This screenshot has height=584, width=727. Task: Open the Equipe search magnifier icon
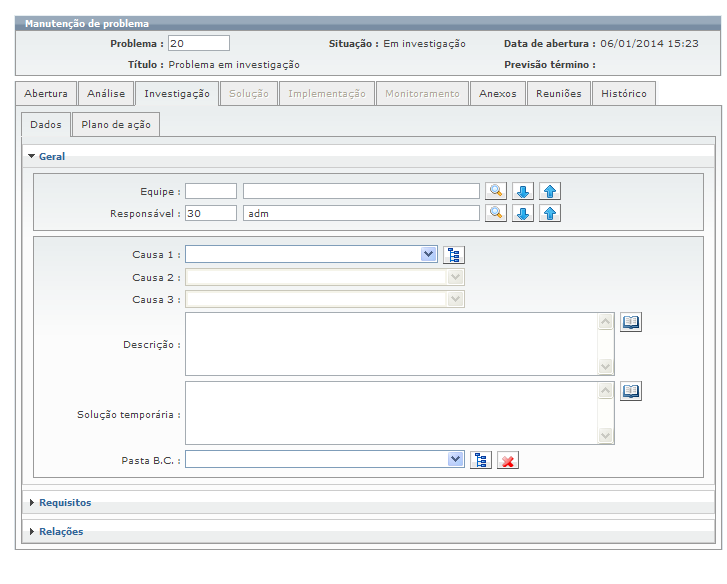tap(496, 191)
